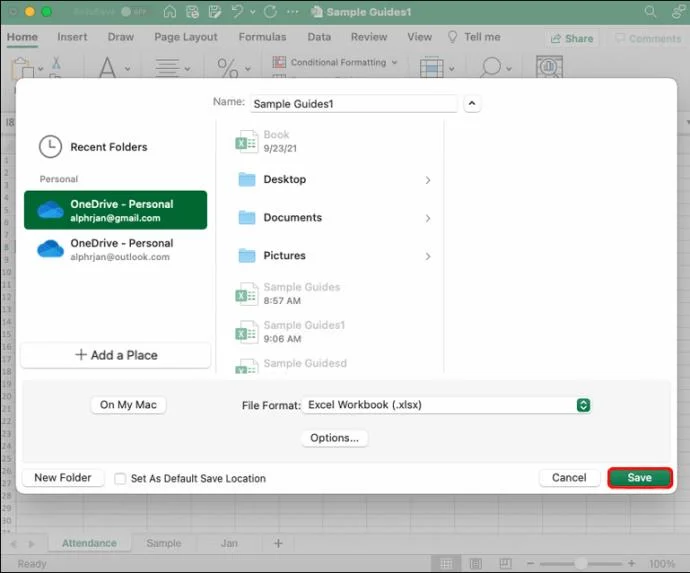
Task: Click the Cut scissors icon
Action: [x=56, y=63]
